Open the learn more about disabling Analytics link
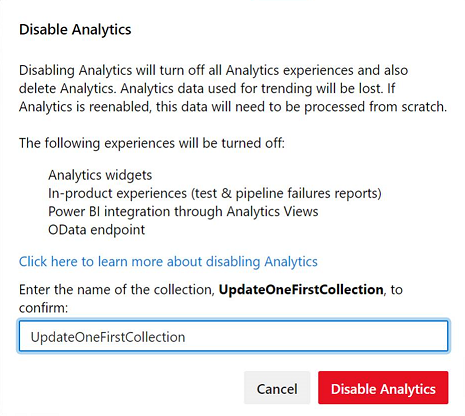 pyautogui.click(x=168, y=262)
